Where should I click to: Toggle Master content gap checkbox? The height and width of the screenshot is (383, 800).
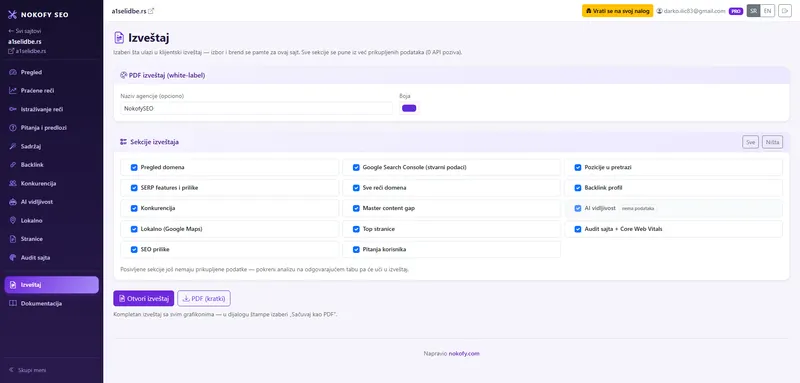356,208
